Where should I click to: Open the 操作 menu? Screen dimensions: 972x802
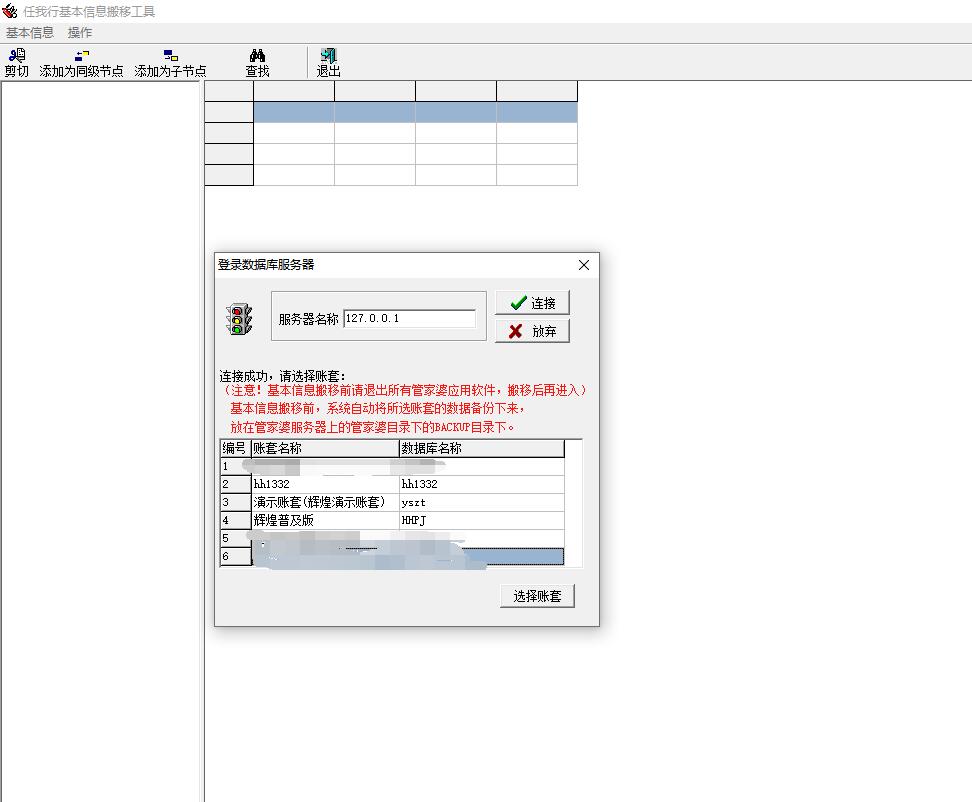pos(80,32)
